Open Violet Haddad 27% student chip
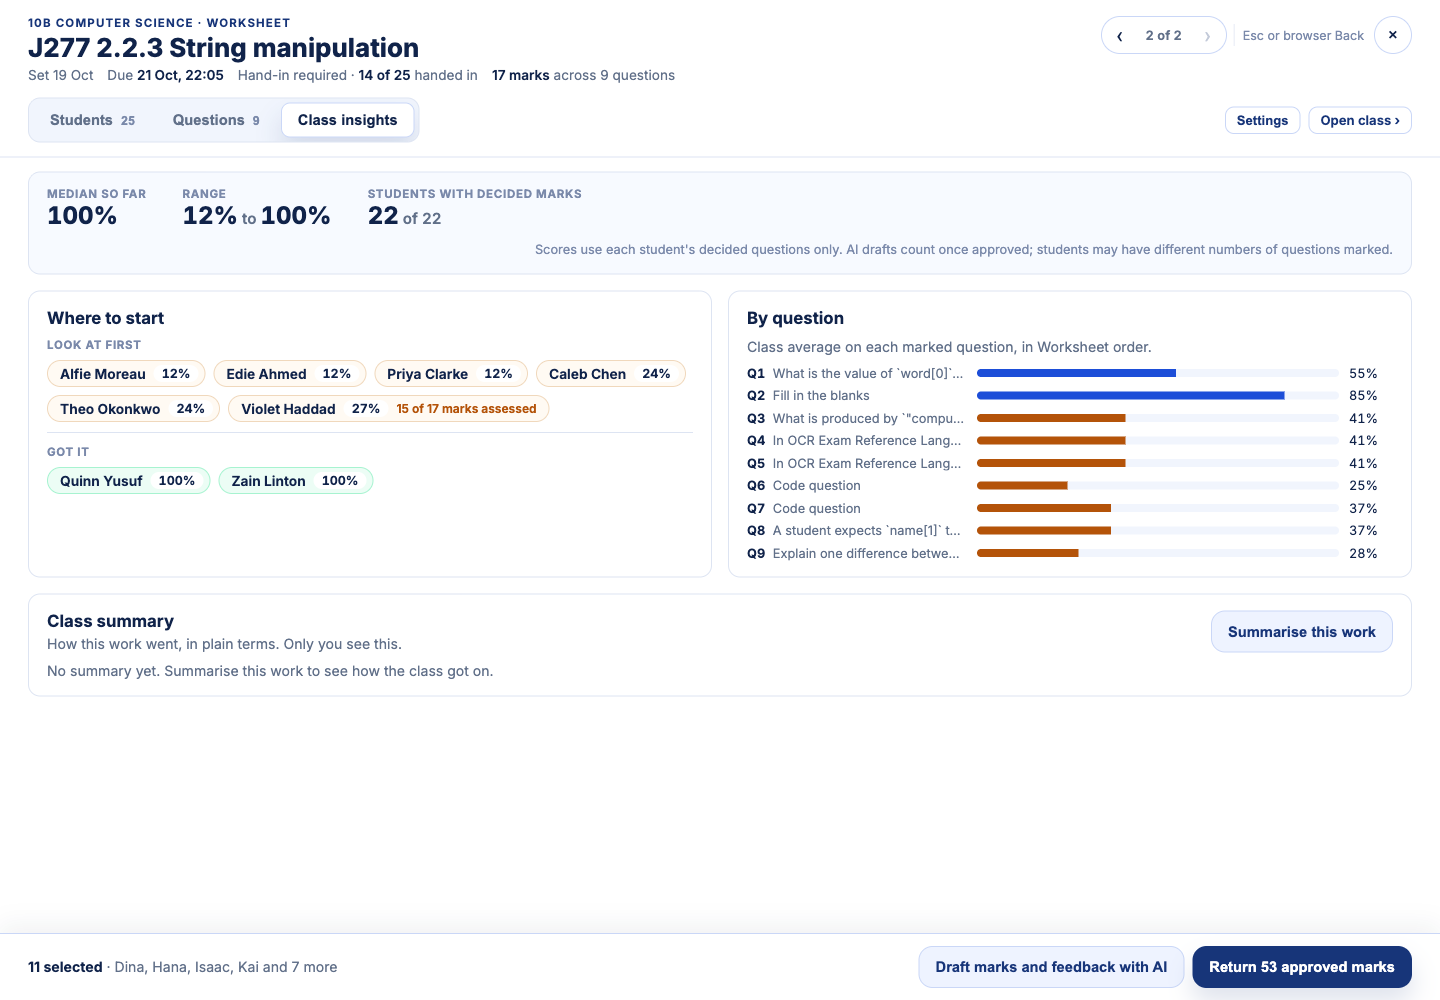 pos(389,409)
